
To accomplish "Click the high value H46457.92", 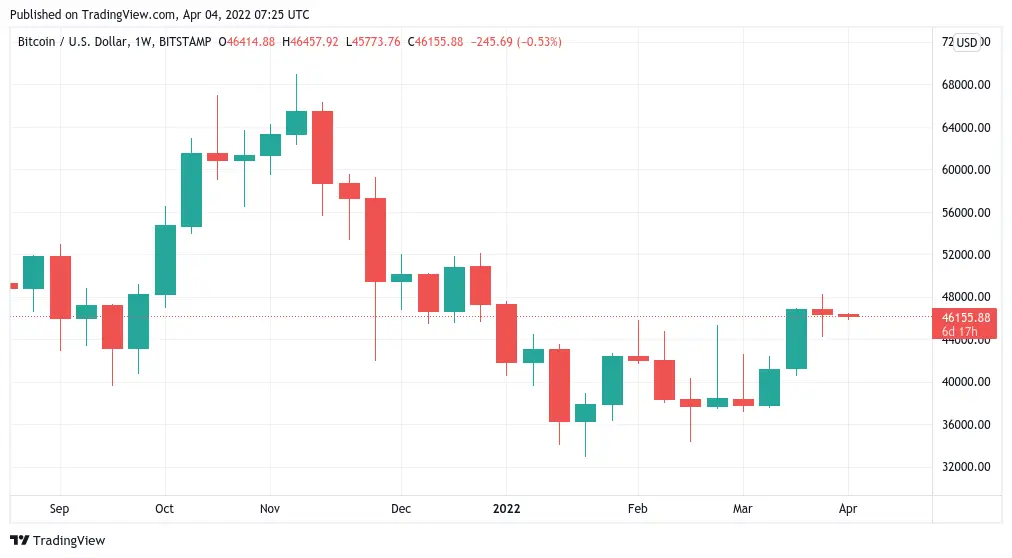I will 312,42.
